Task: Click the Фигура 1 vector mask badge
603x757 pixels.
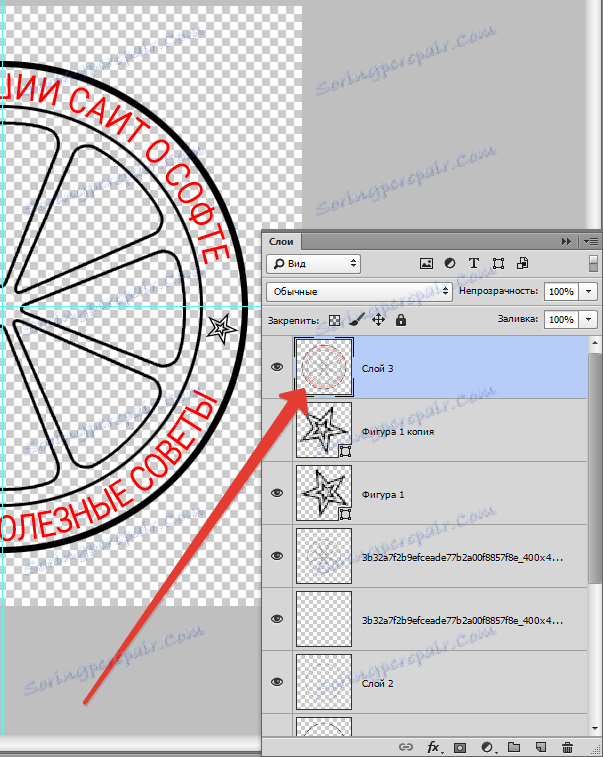Action: pyautogui.click(x=345, y=514)
